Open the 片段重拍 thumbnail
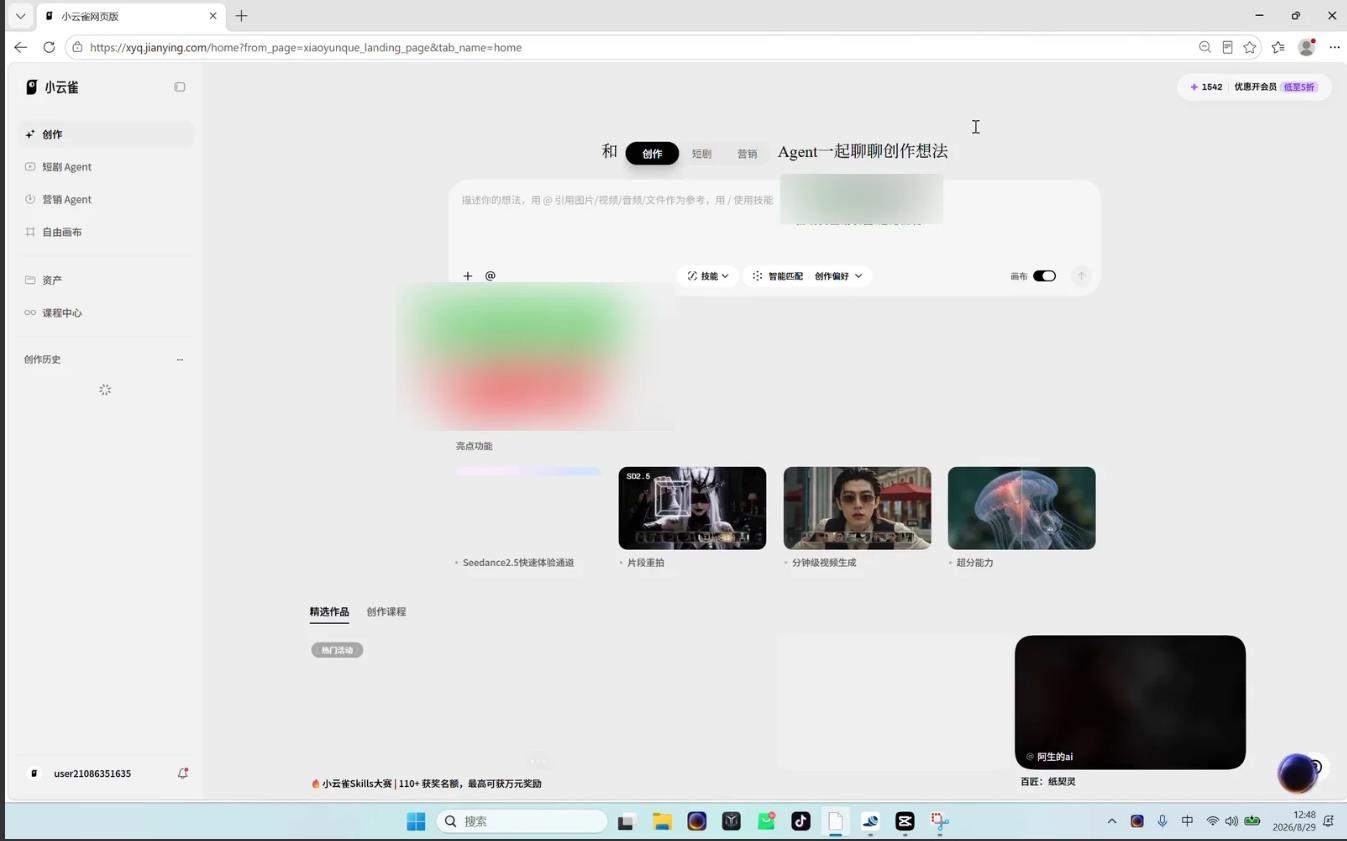The height and width of the screenshot is (841, 1347). tap(692, 508)
